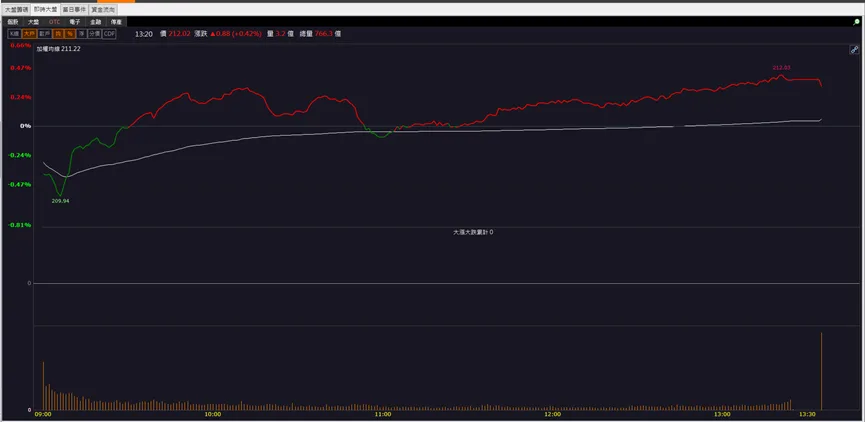The width and height of the screenshot is (865, 422).
Task: Open the 資金流向 tab
Action: (x=103, y=9)
